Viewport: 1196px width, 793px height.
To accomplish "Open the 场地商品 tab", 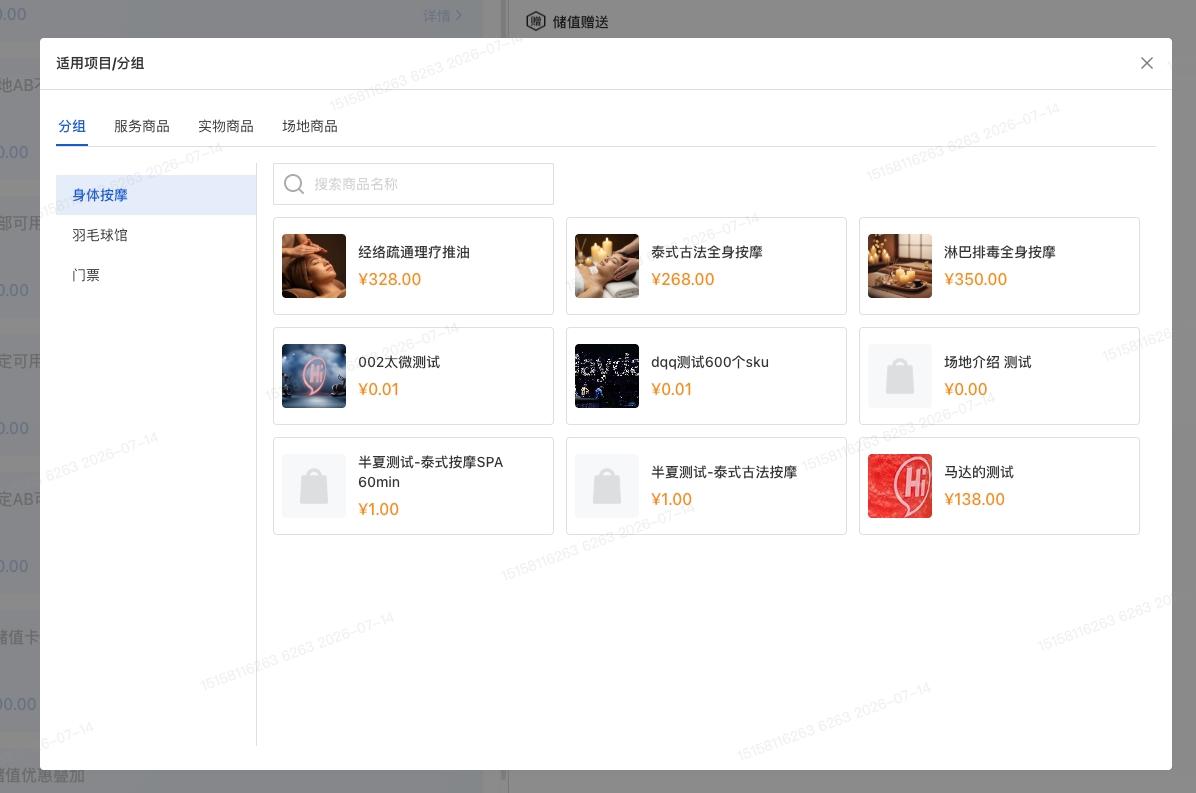I will (x=310, y=127).
